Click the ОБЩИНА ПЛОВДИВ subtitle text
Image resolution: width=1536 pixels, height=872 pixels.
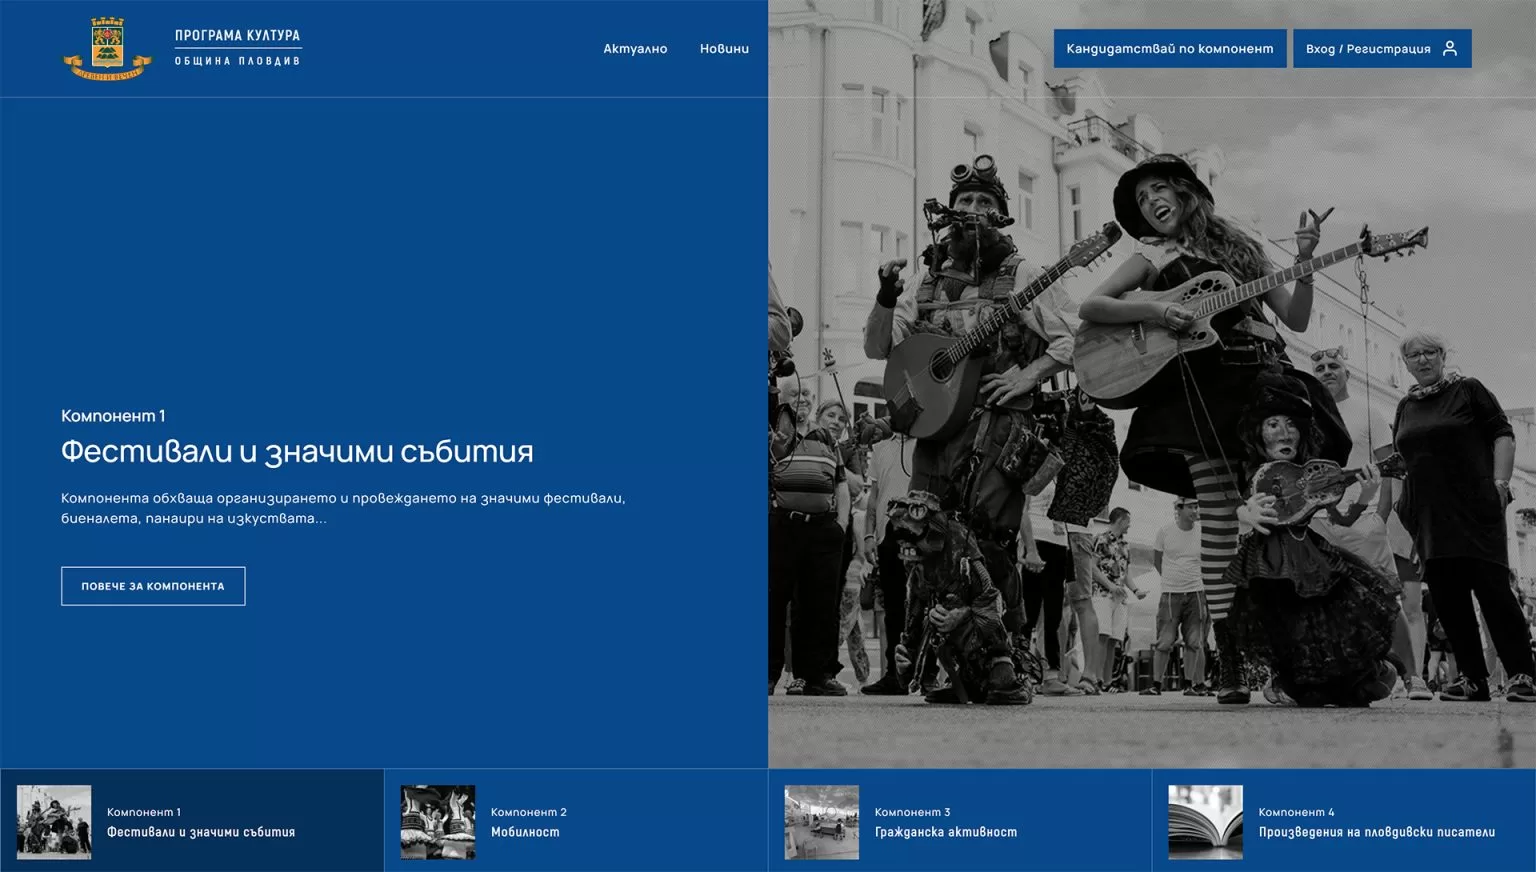237,61
